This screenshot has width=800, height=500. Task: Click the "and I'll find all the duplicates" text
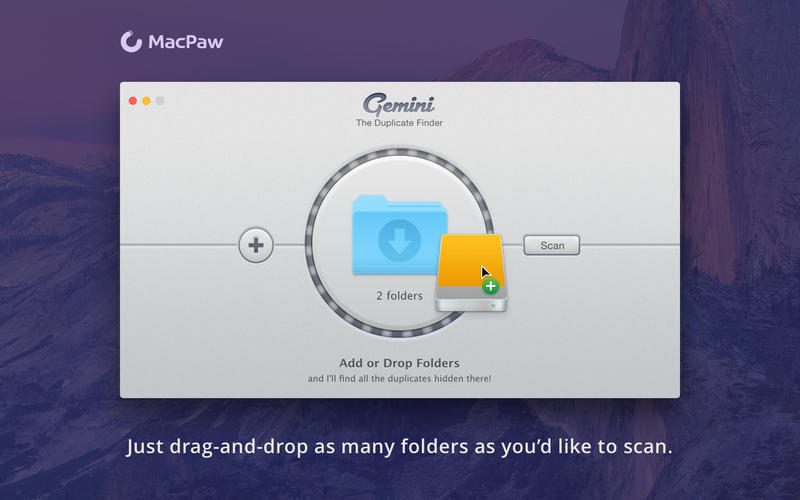[x=399, y=379]
